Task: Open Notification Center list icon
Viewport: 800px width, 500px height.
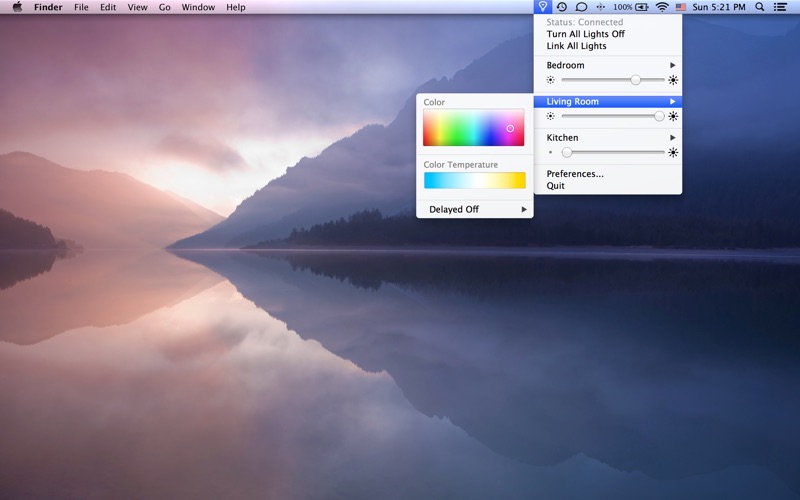Action: coord(780,7)
